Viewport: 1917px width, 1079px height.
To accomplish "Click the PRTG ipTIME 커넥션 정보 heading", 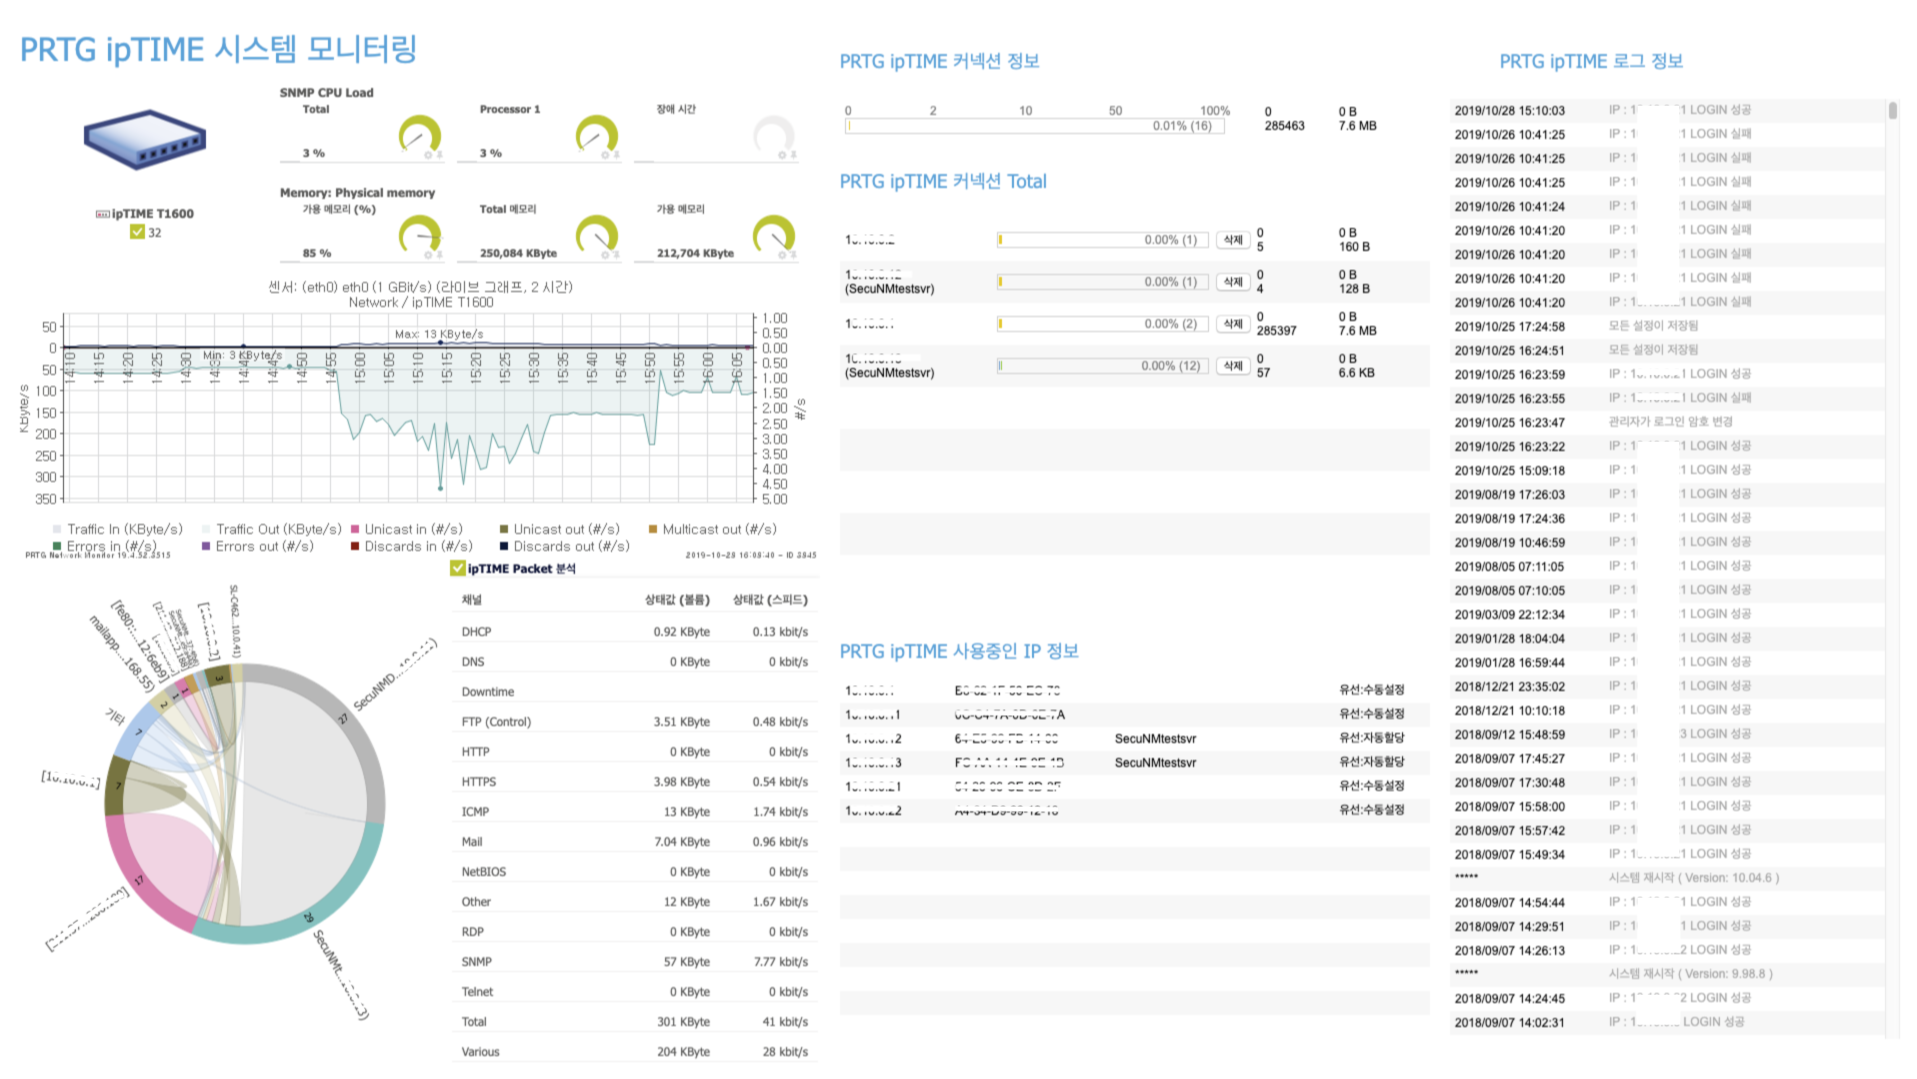I will [x=939, y=61].
